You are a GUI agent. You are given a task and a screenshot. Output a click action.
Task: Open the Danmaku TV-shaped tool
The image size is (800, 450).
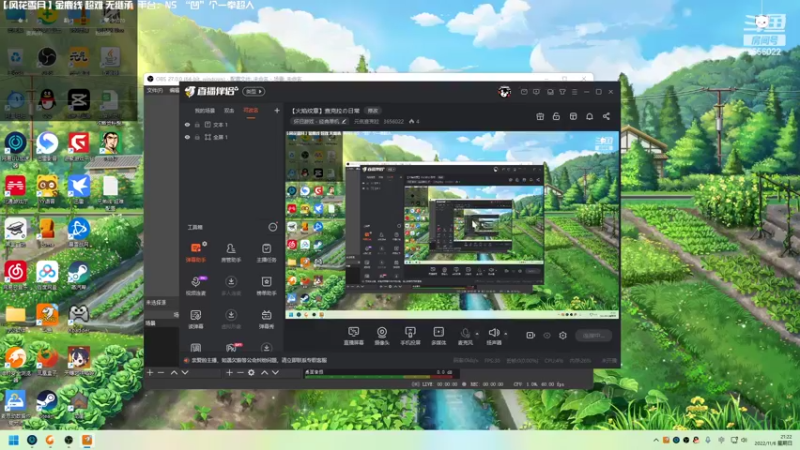click(266, 319)
